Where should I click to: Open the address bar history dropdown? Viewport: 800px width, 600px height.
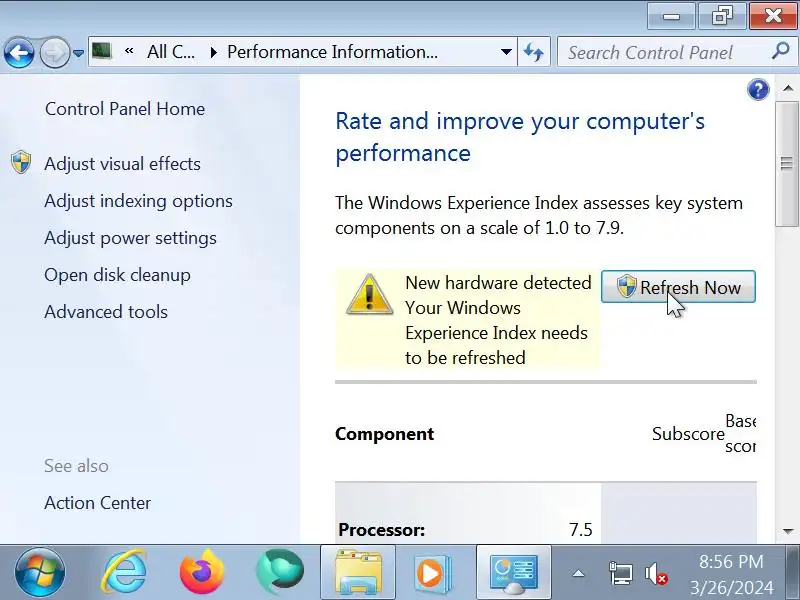tap(506, 52)
